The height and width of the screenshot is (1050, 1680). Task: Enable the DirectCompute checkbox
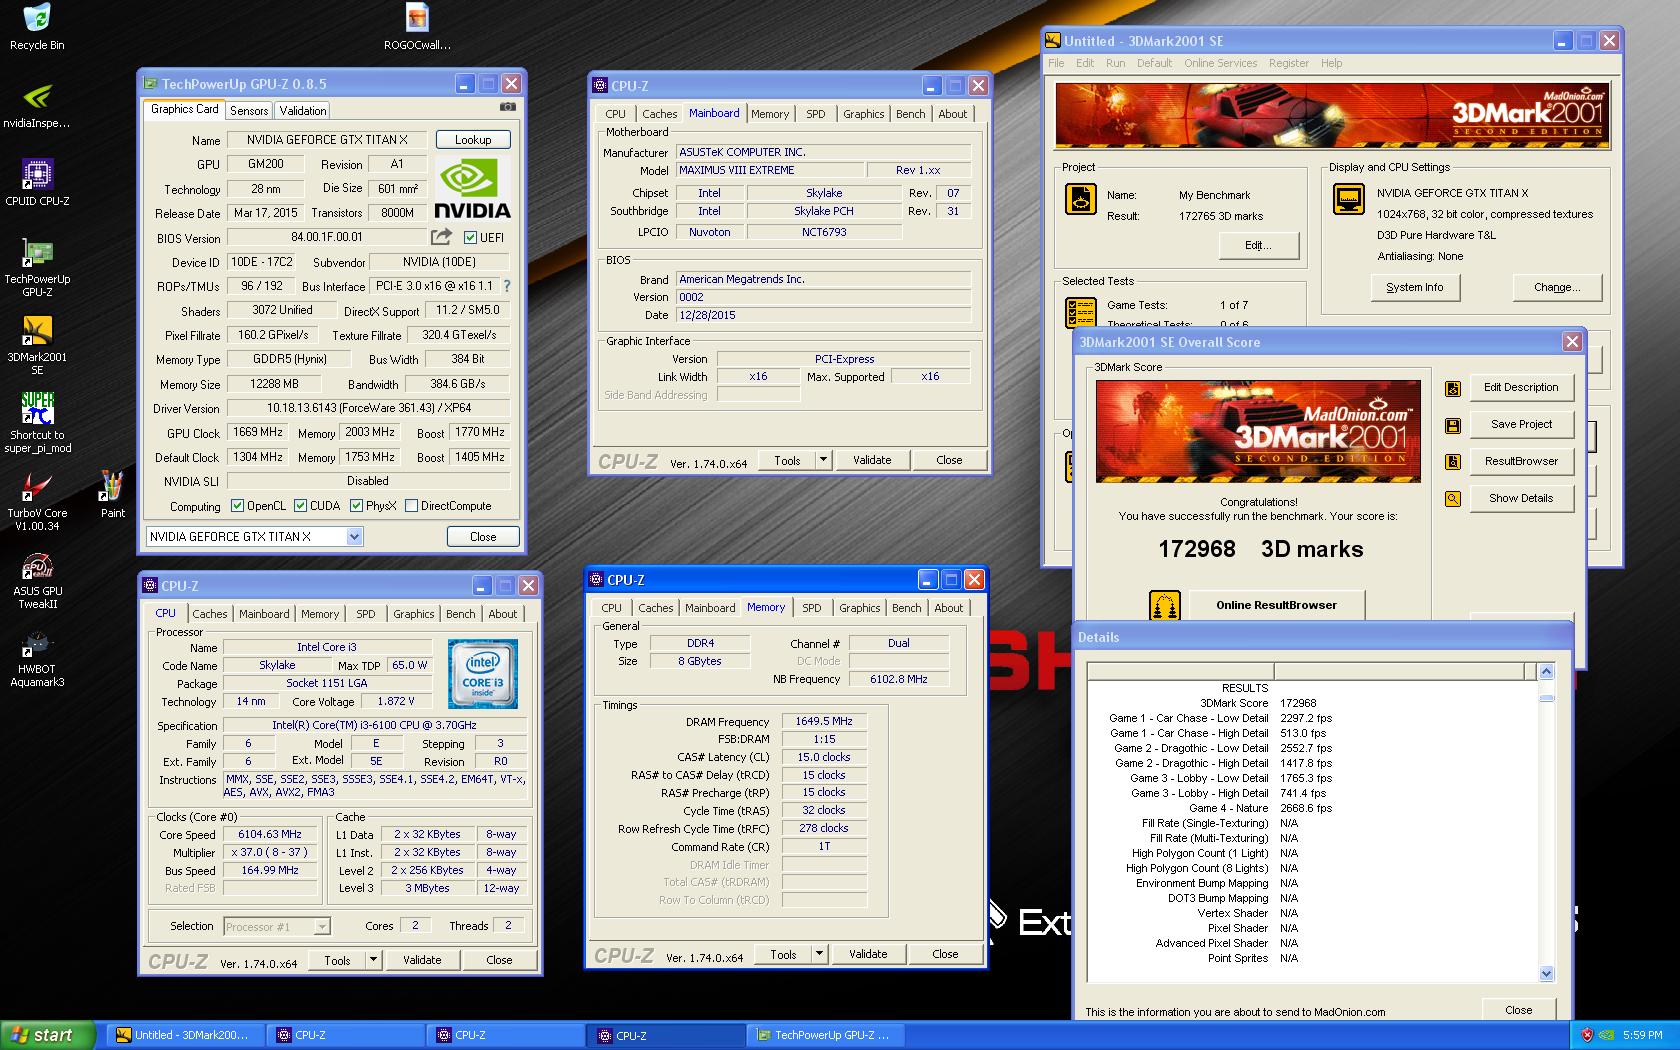tap(411, 506)
